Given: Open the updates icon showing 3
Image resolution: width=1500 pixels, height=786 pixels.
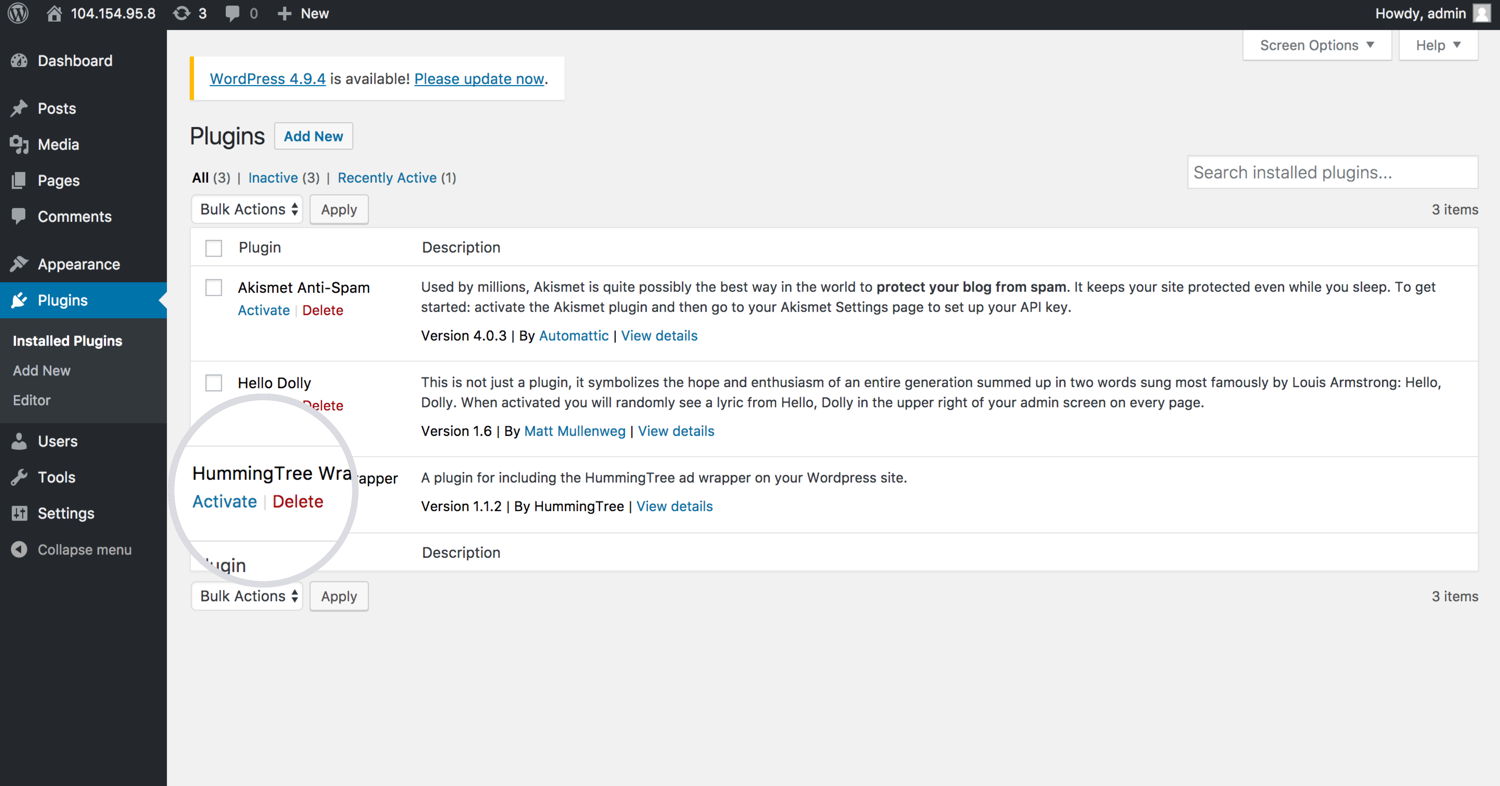Looking at the screenshot, I should (181, 14).
